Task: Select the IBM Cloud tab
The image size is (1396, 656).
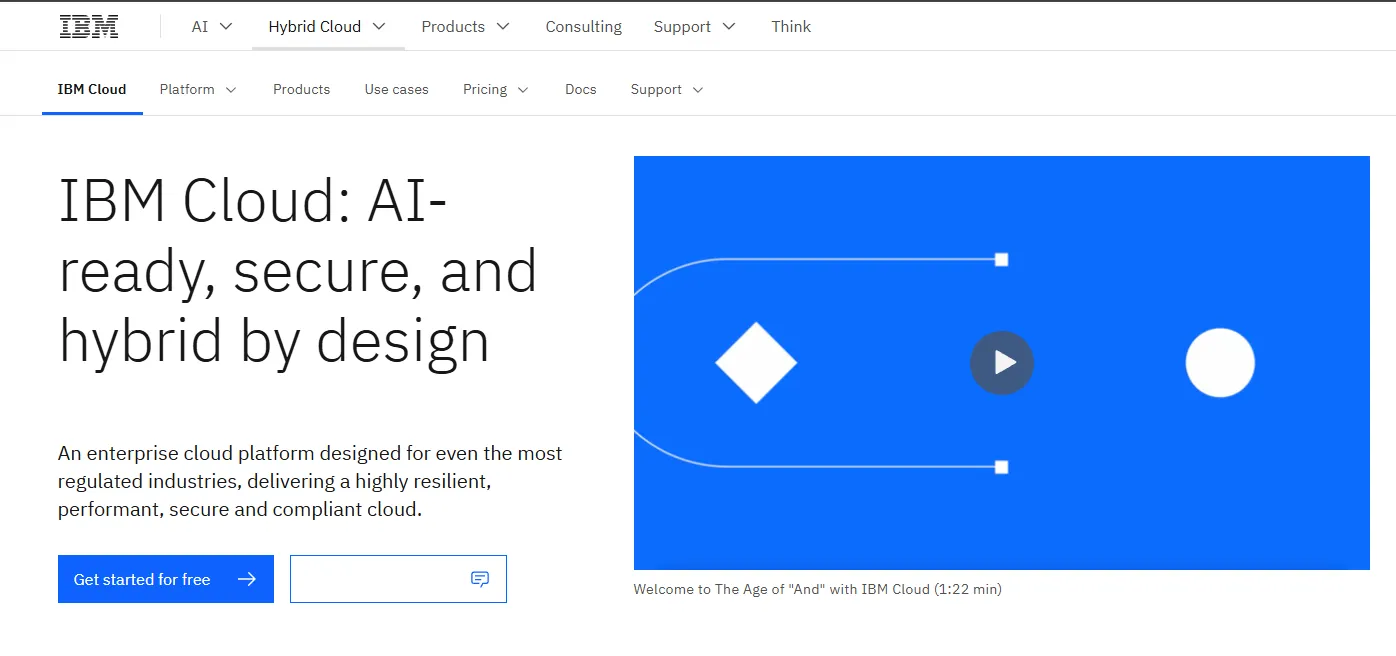Action: (x=92, y=90)
